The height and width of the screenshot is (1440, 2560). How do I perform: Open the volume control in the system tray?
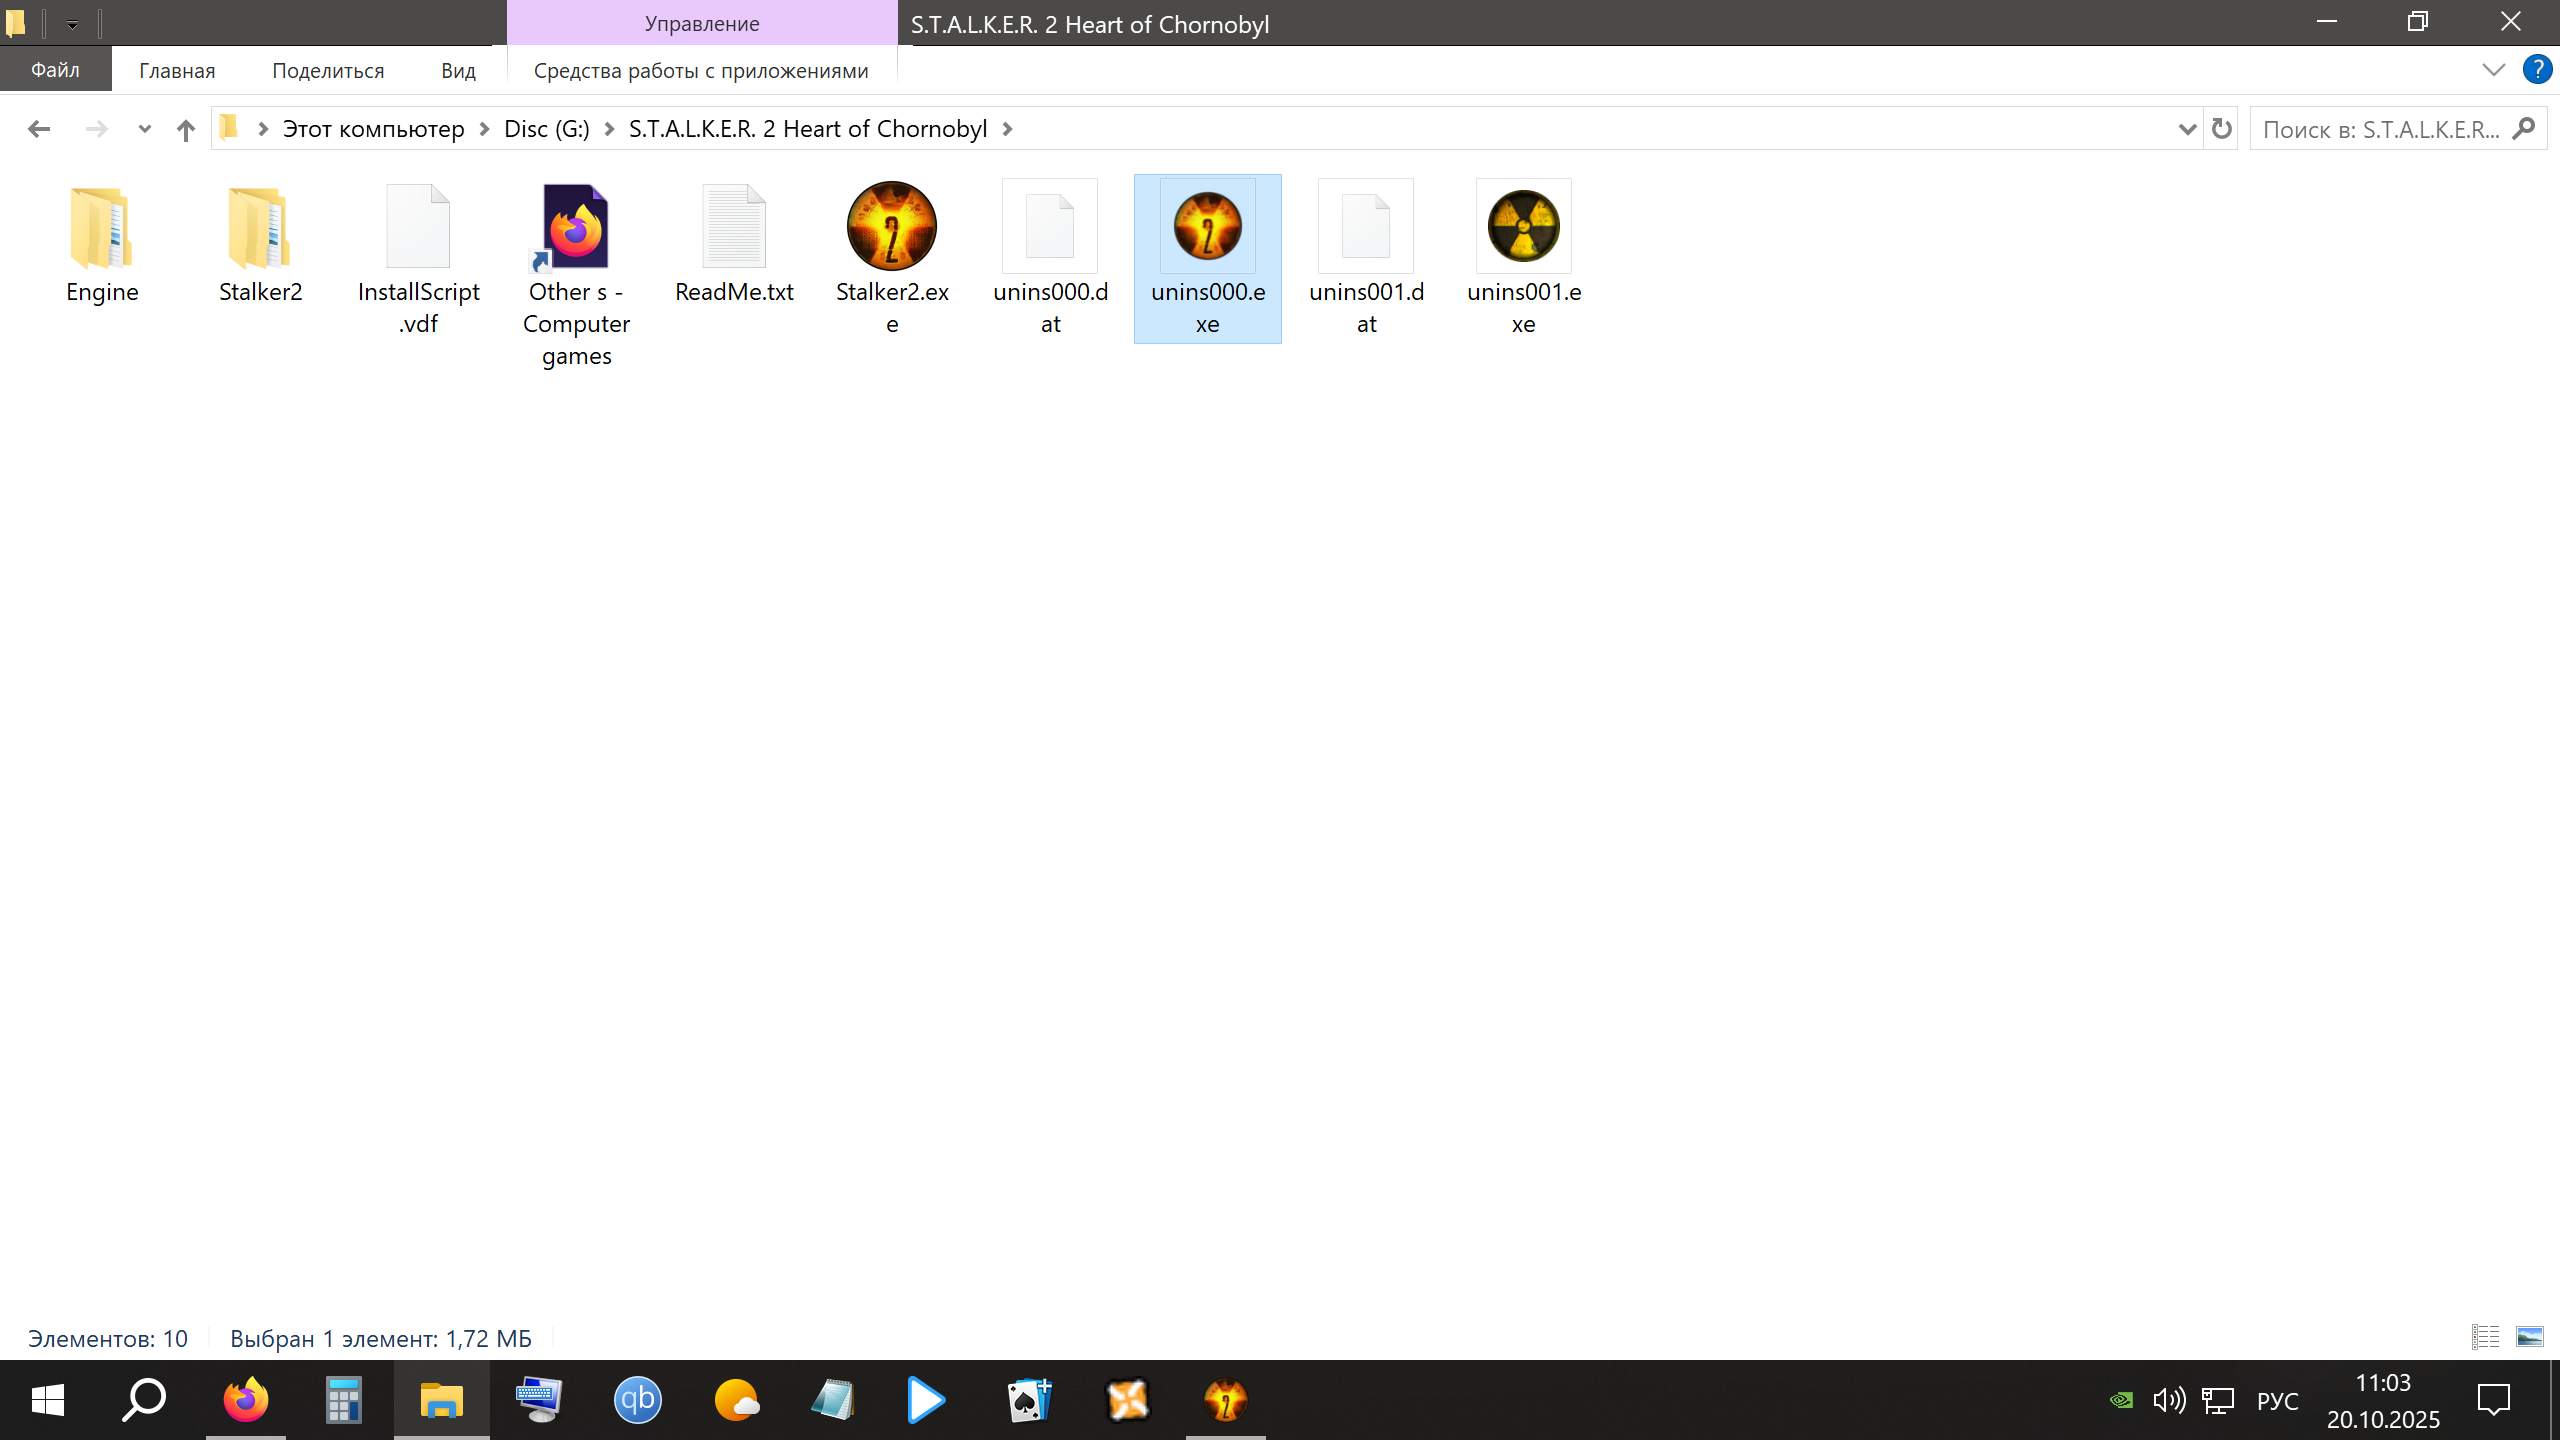coord(2168,1400)
